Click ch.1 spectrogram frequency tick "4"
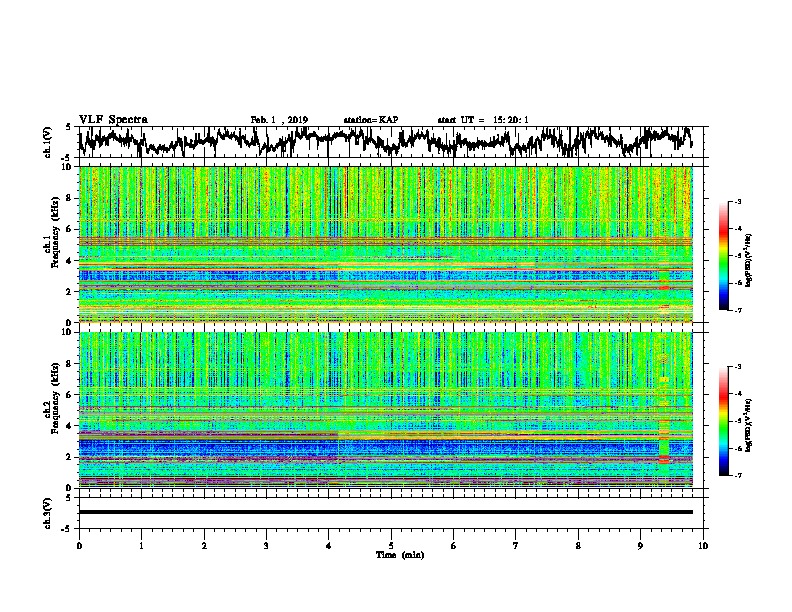The image size is (792, 612). (x=70, y=261)
